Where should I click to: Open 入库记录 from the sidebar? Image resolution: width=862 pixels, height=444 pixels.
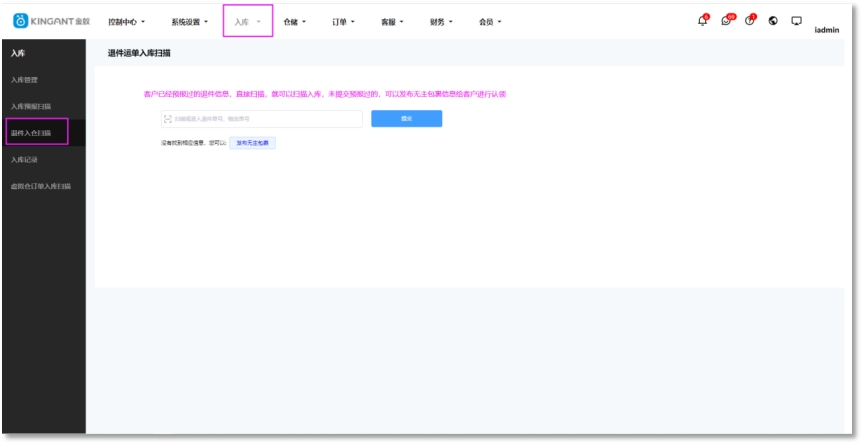point(25,159)
